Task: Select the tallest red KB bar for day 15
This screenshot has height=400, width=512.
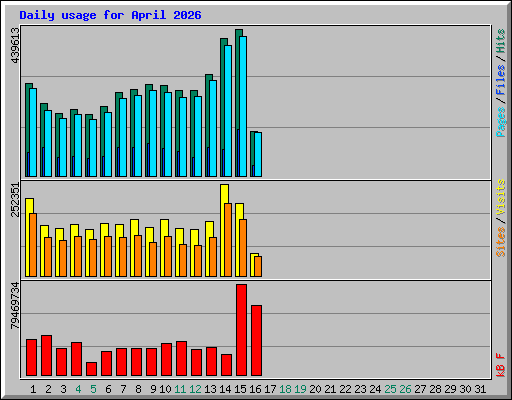Action: click(x=241, y=330)
